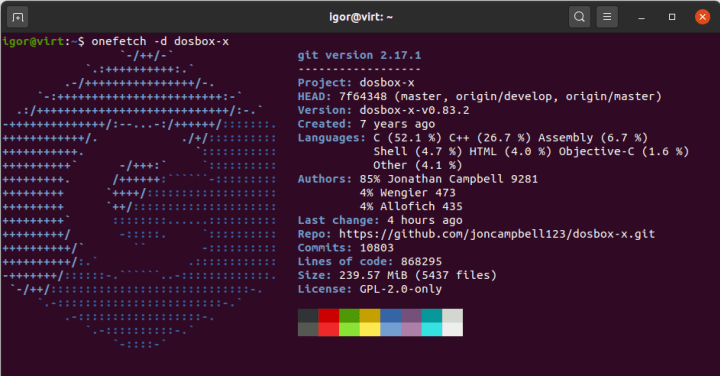Click the igor@virt shell prompt
The width and height of the screenshot is (720, 376).
(44, 41)
